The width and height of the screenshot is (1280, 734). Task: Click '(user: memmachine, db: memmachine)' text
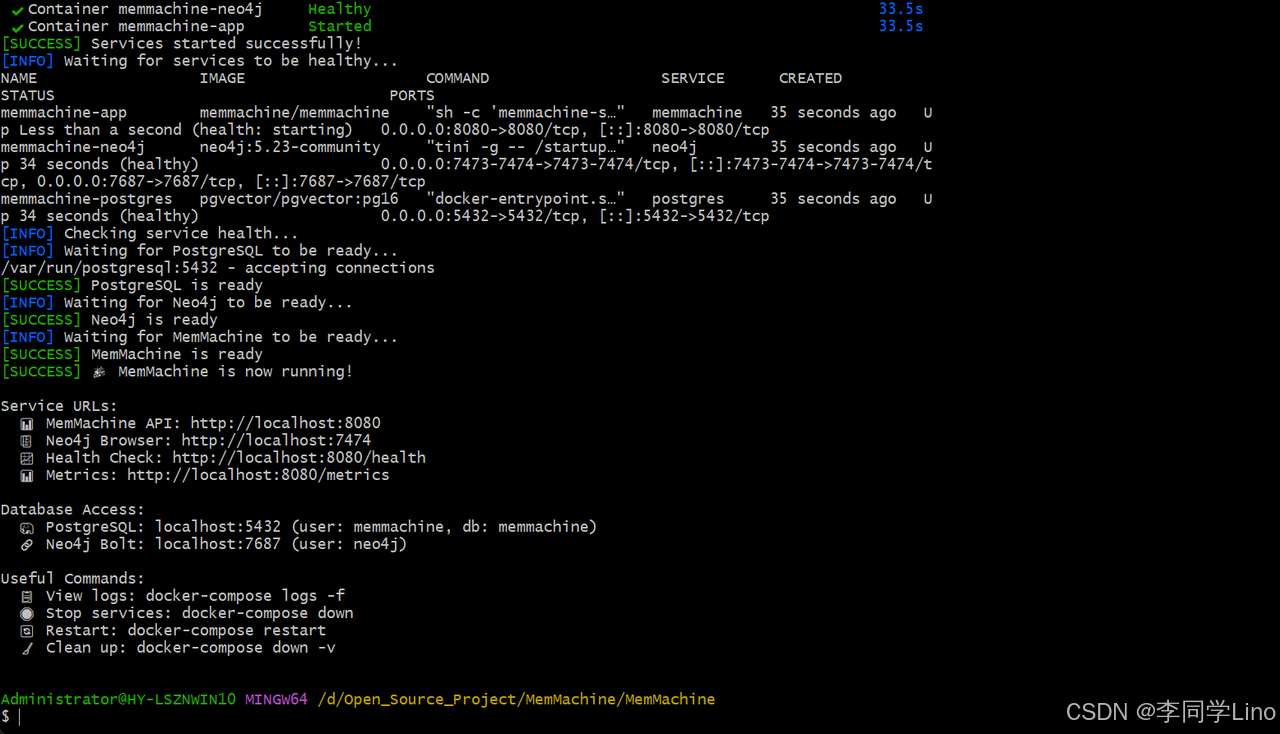tap(444, 526)
